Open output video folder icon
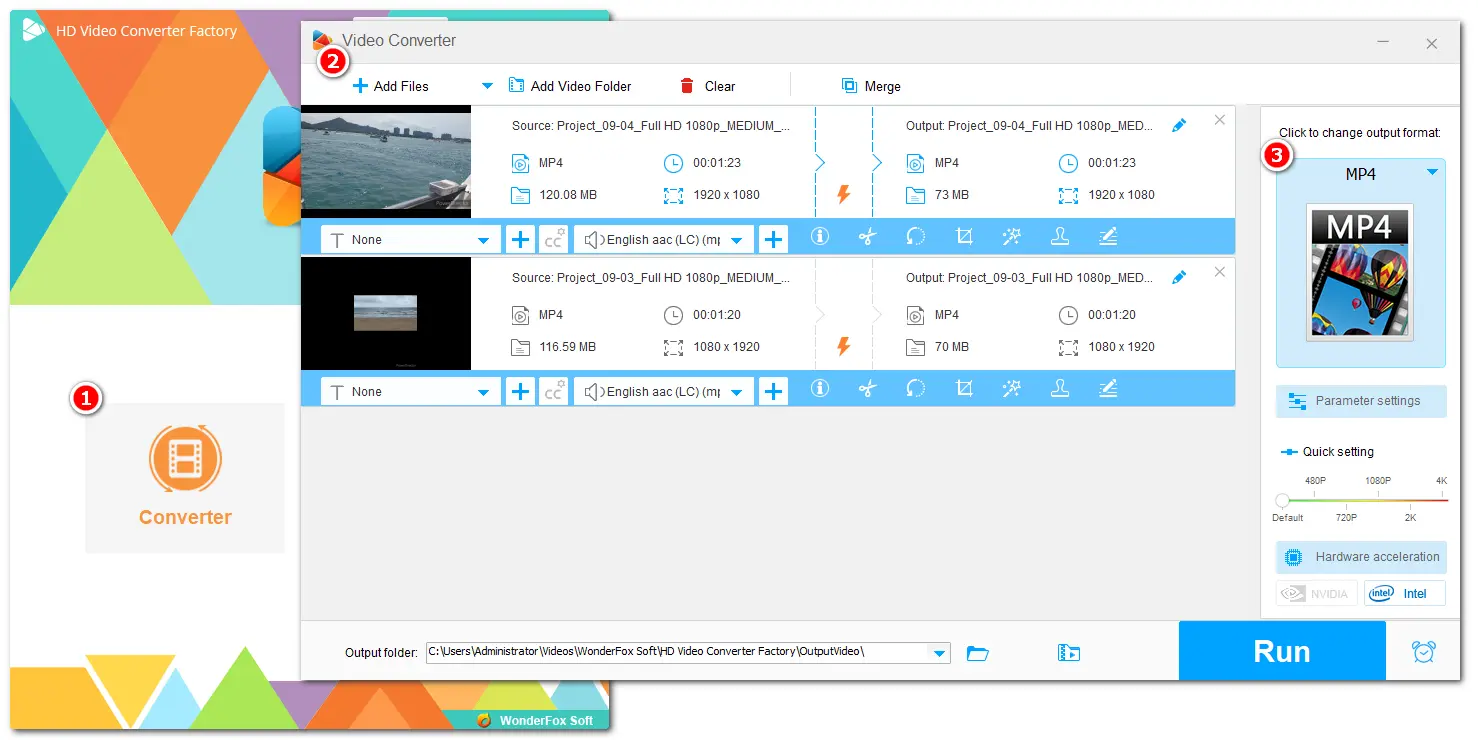This screenshot has width=1478, height=740. click(x=1069, y=653)
